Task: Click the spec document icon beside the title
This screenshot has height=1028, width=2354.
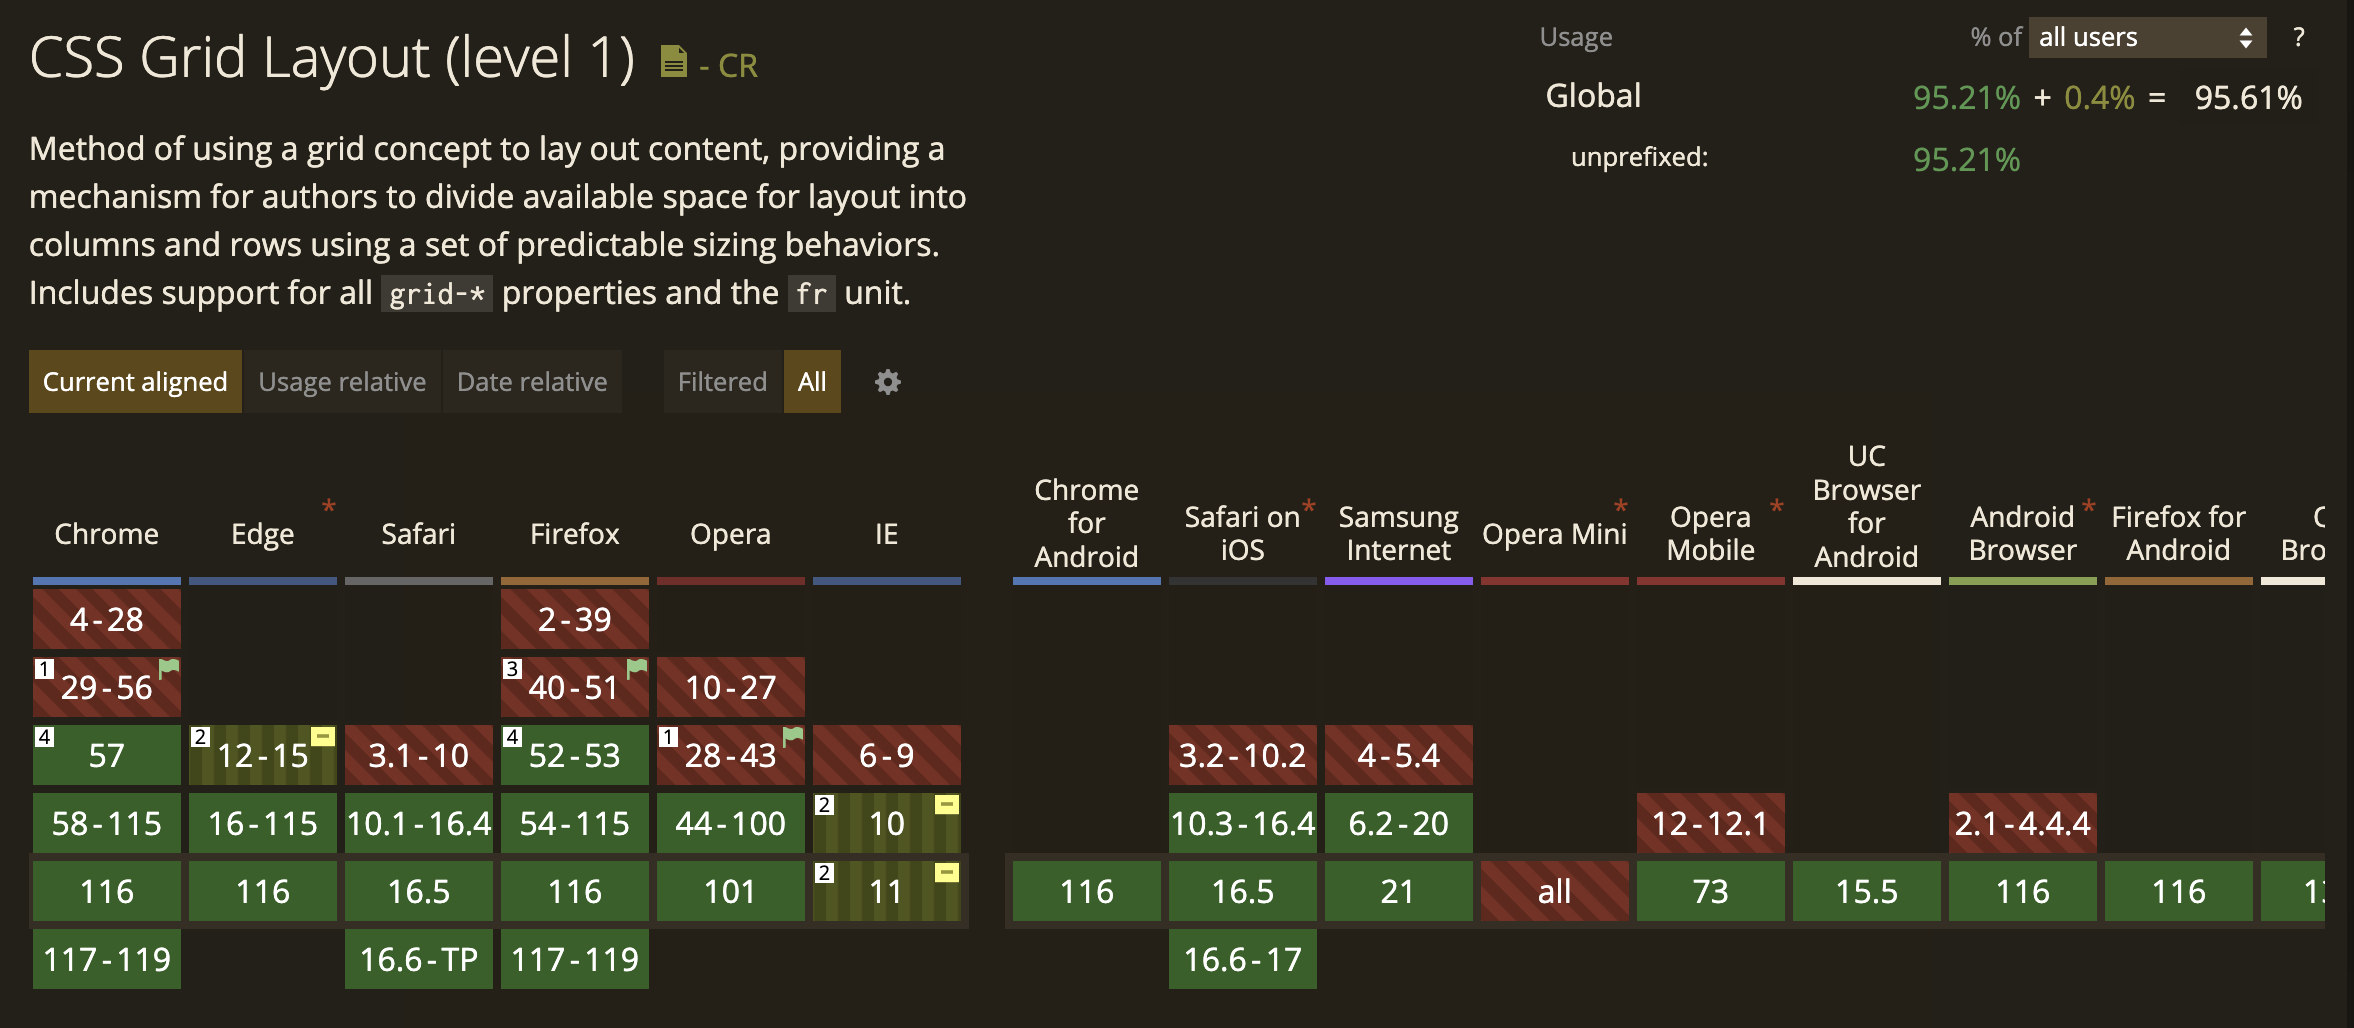Action: tap(673, 62)
